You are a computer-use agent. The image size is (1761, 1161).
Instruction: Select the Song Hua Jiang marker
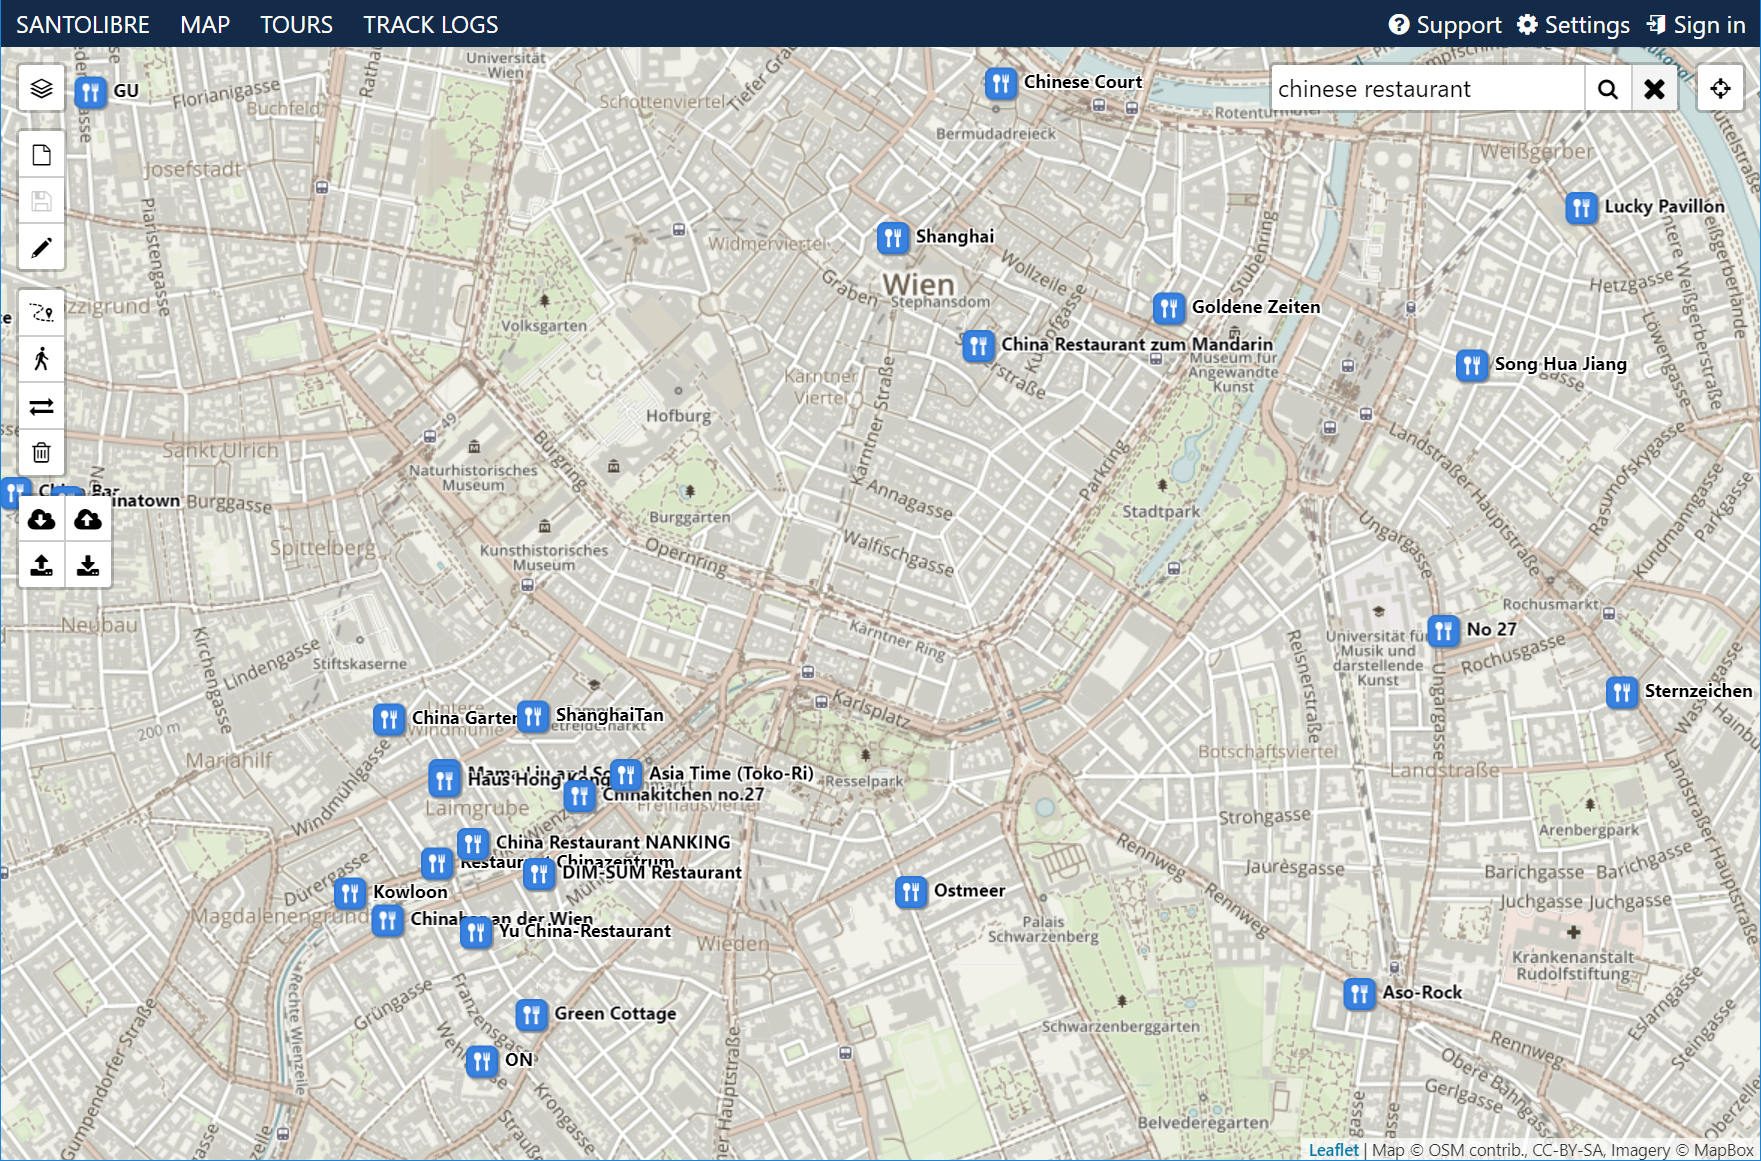(1472, 366)
